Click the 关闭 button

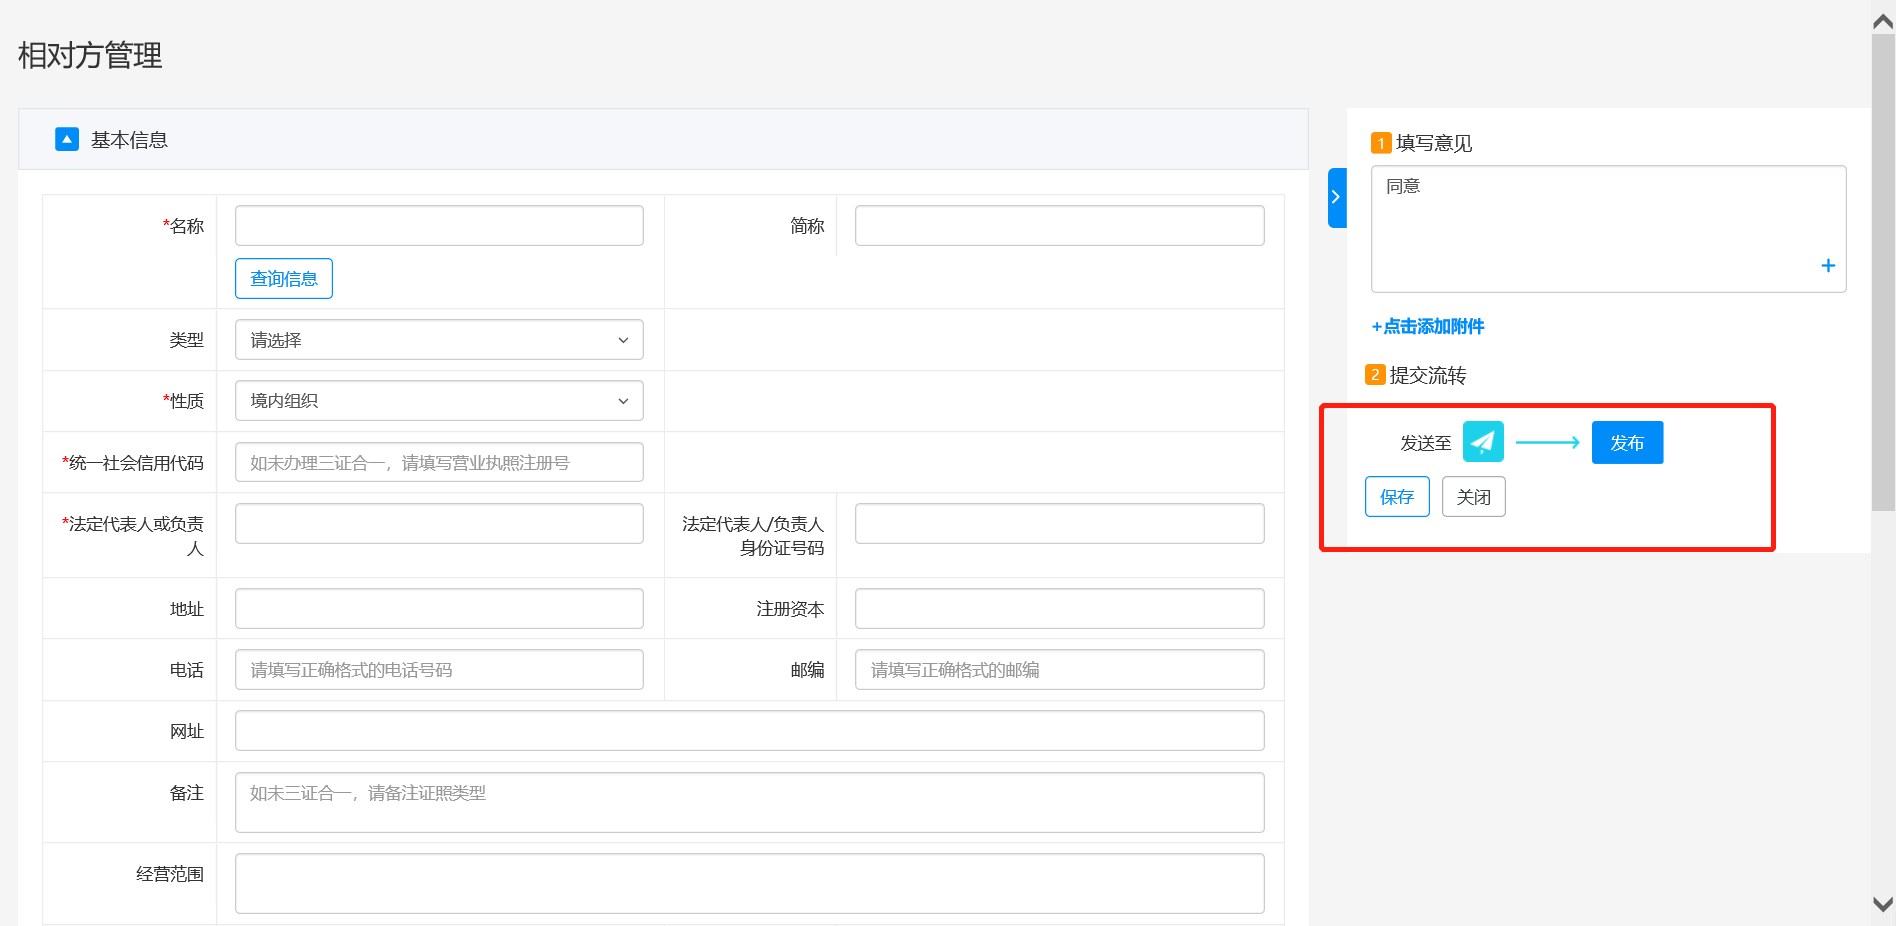pos(1473,497)
